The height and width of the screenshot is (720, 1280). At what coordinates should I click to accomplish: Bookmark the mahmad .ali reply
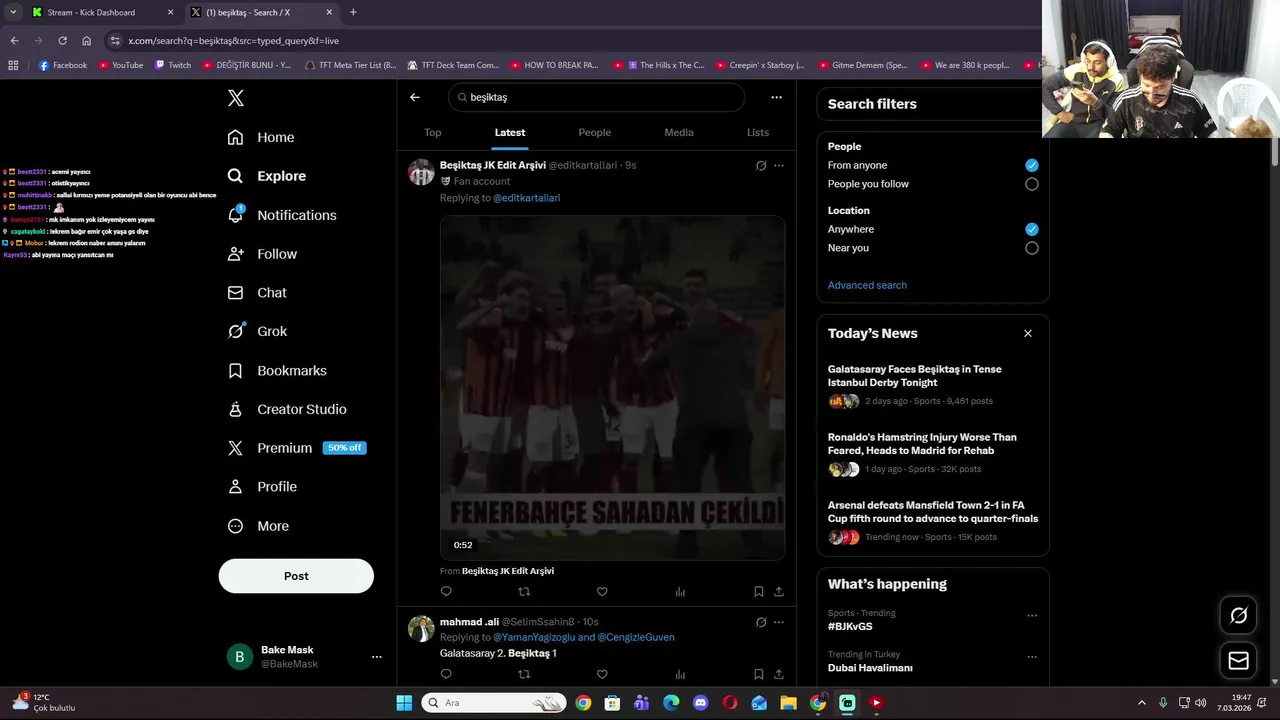point(759,674)
